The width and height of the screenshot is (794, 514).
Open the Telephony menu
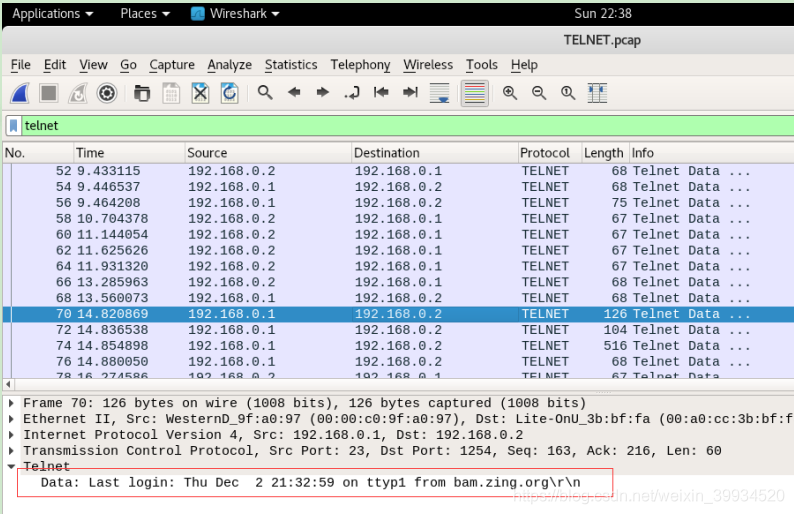[x=360, y=65]
